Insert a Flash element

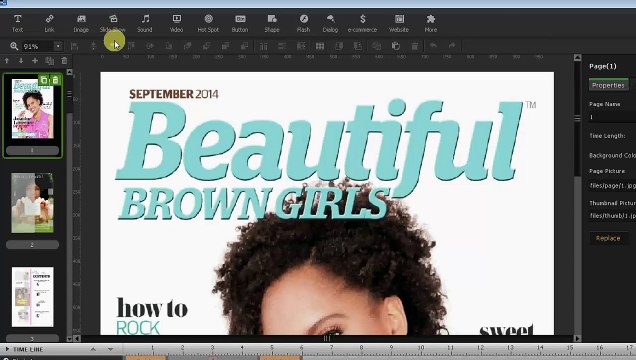point(303,24)
